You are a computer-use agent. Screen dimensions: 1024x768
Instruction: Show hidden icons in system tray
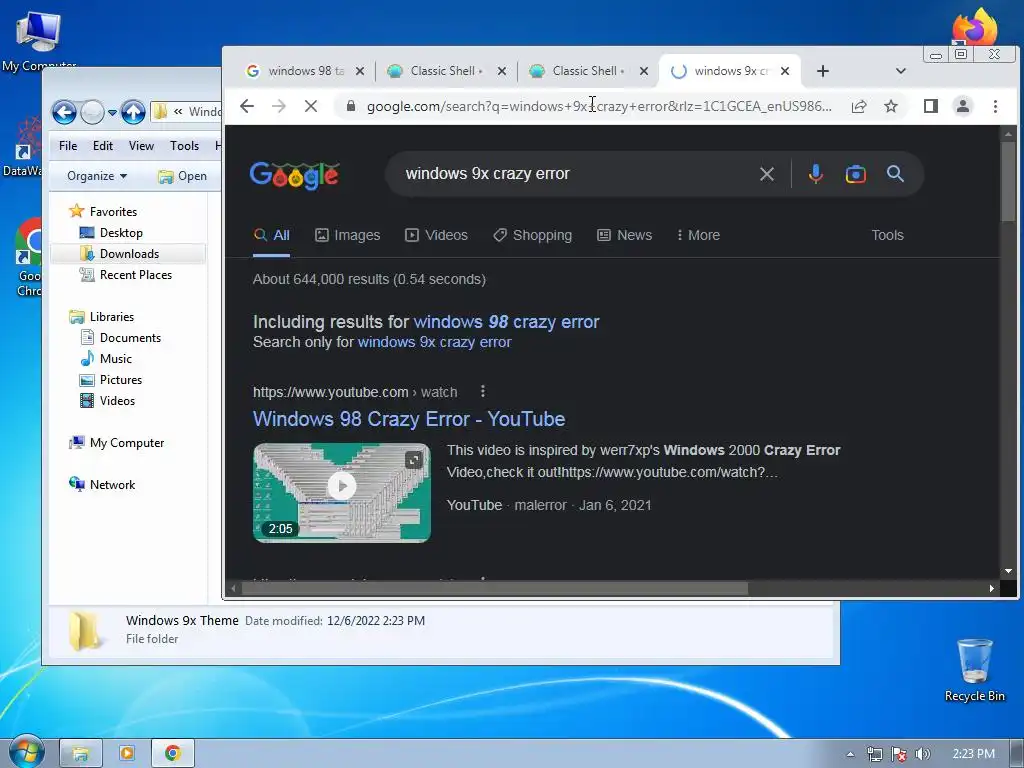(850, 754)
